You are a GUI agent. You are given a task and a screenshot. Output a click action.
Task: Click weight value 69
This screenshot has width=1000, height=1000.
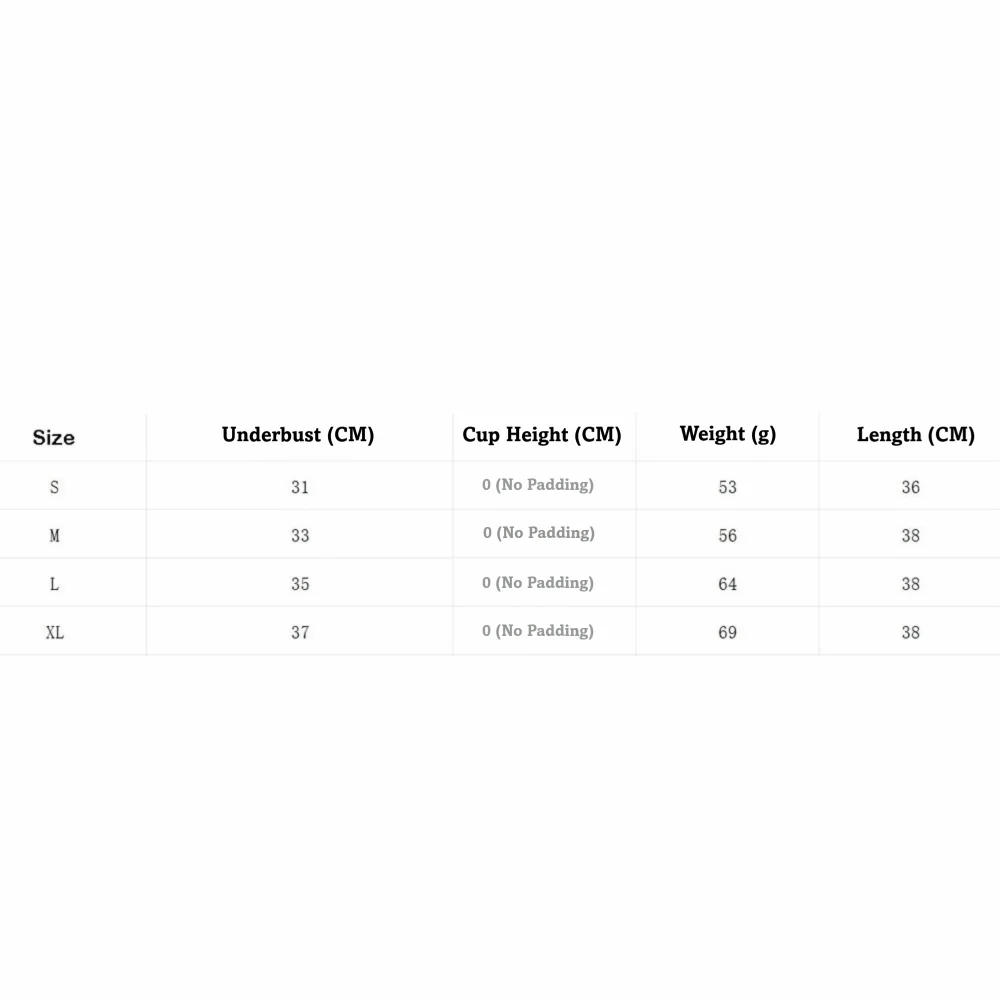click(727, 633)
